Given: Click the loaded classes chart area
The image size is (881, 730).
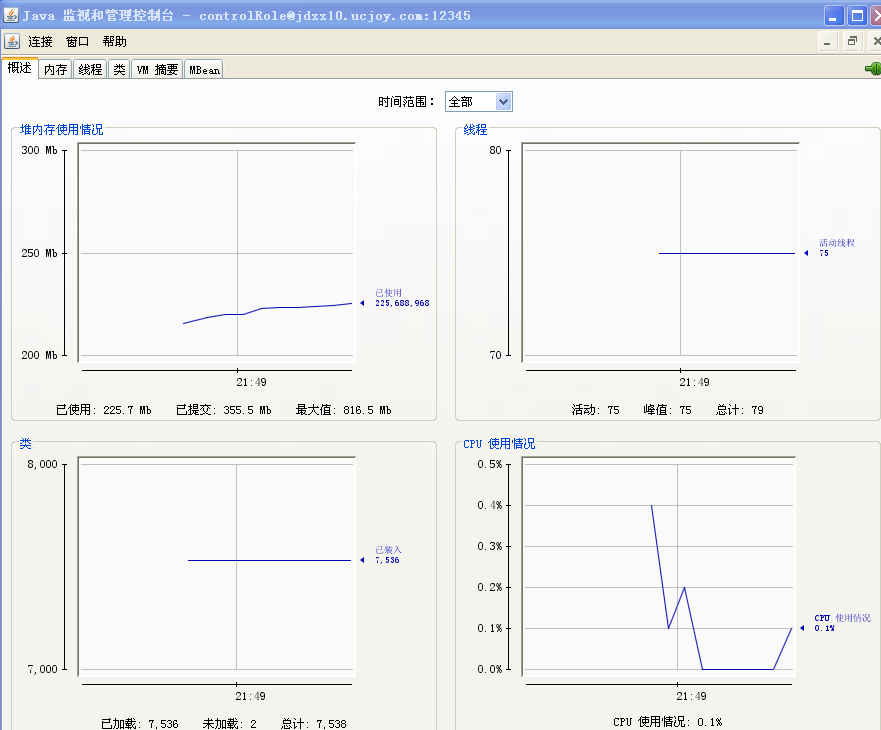Looking at the screenshot, I should click(217, 566).
